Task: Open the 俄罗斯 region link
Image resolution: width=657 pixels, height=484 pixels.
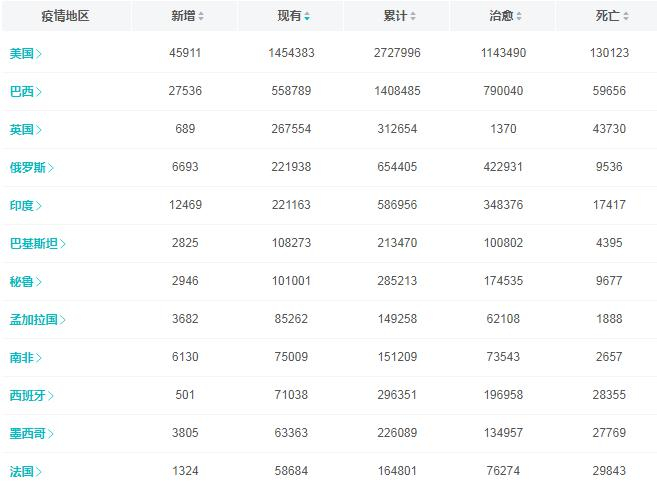Action: 28,167
